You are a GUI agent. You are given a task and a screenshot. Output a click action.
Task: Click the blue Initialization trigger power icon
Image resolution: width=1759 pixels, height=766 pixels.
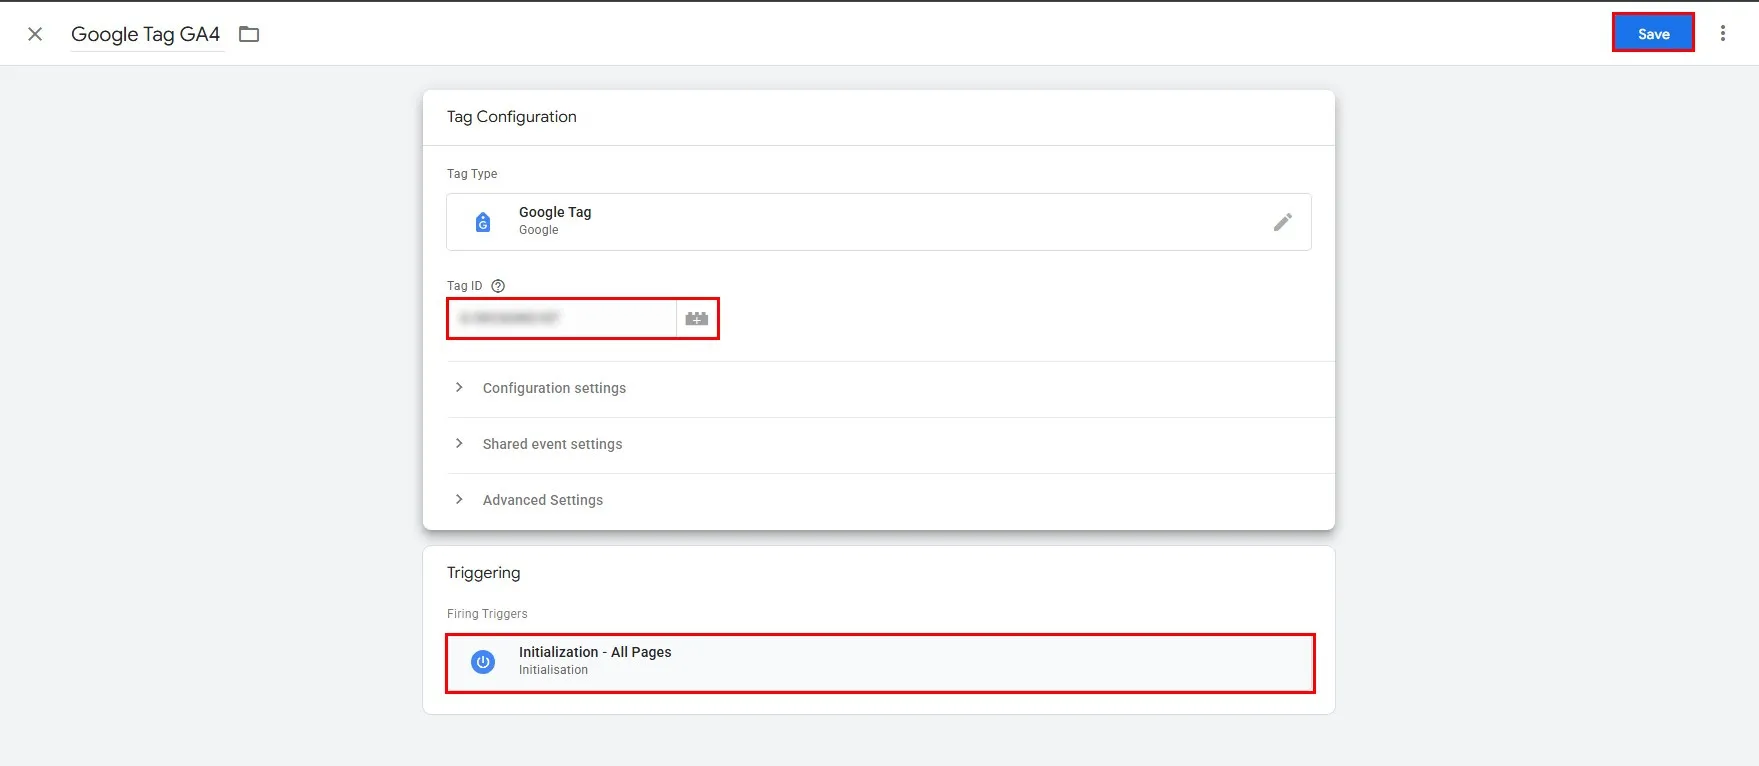(x=483, y=662)
